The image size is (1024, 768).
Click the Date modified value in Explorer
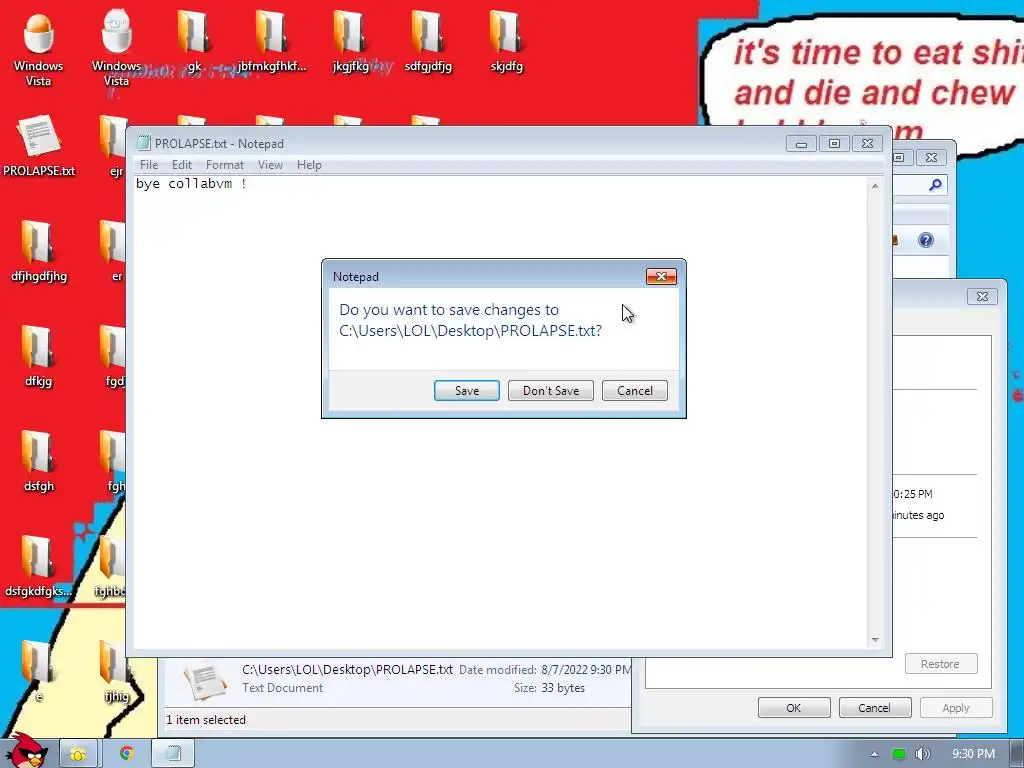tap(586, 669)
